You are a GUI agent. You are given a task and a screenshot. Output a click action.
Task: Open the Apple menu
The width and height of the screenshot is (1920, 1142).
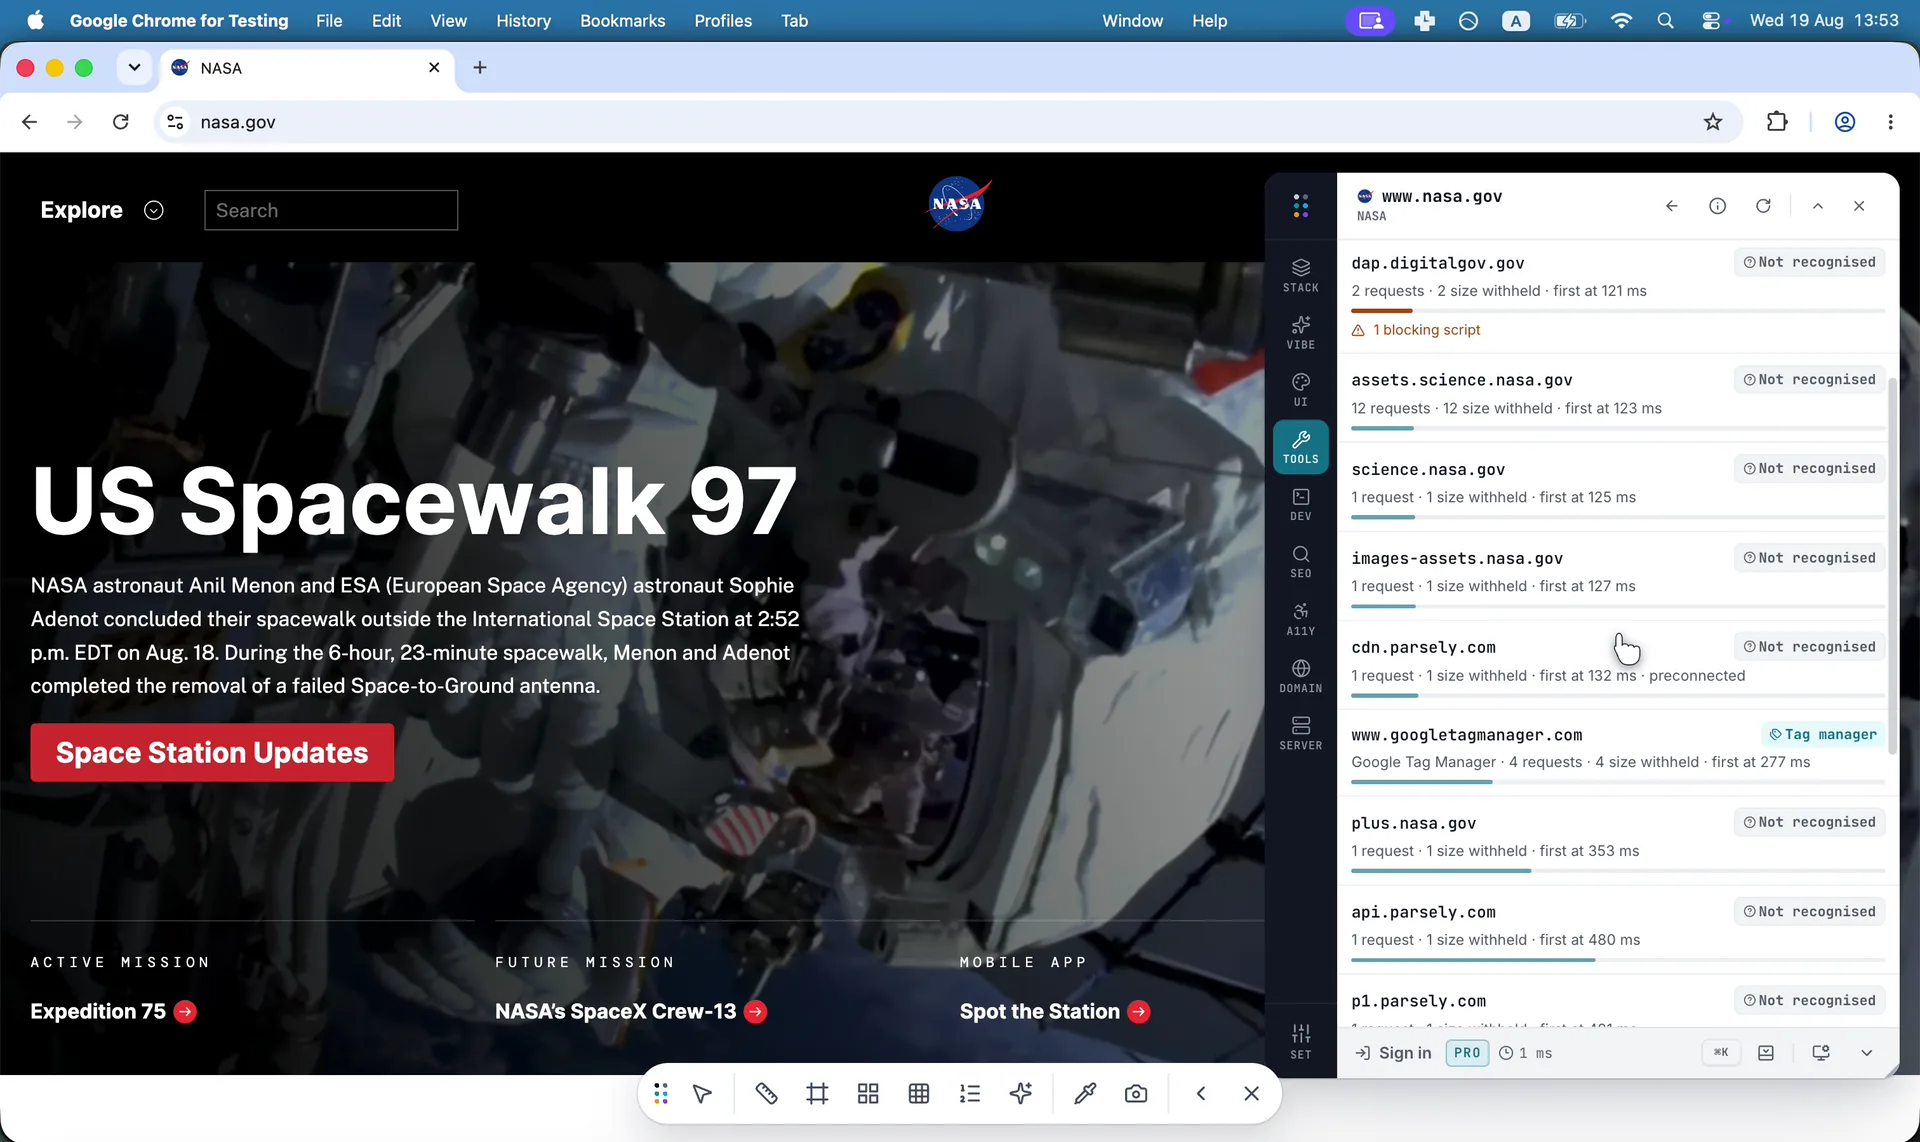coord(36,21)
